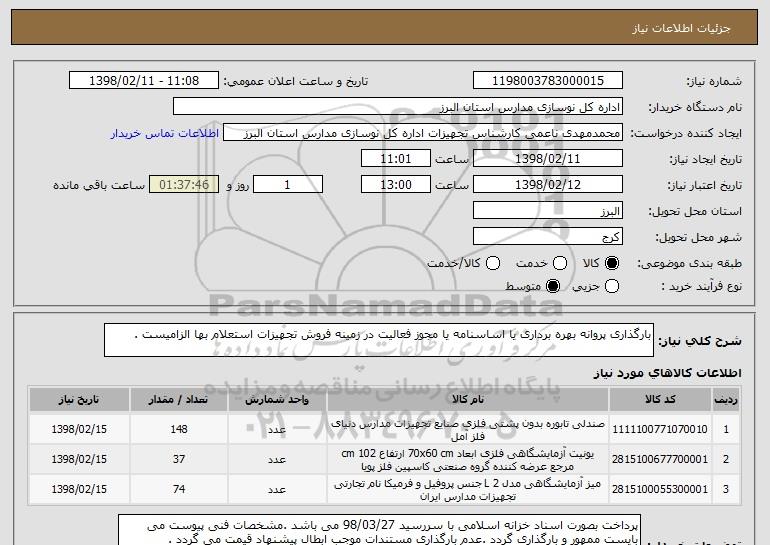Click the delivery city field کرج

tap(548, 237)
